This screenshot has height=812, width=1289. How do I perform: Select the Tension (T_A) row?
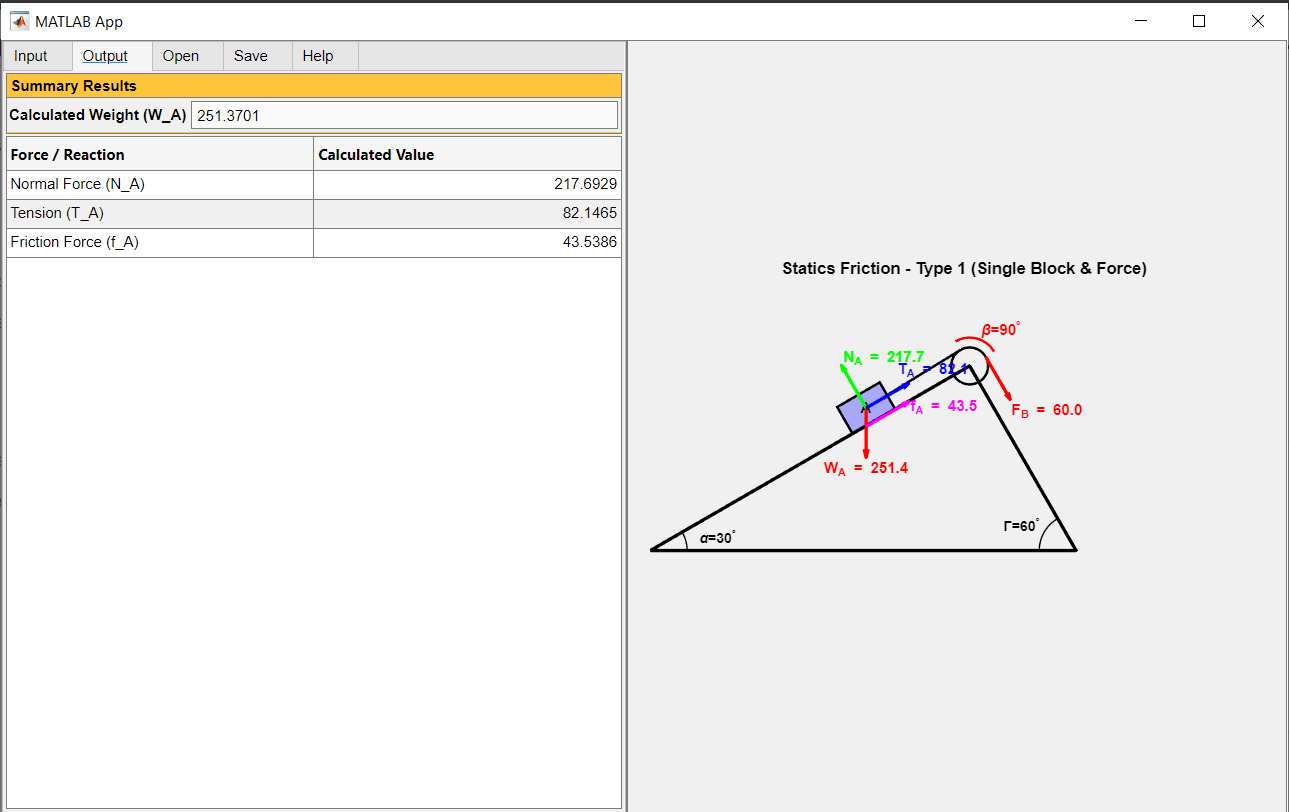314,214
